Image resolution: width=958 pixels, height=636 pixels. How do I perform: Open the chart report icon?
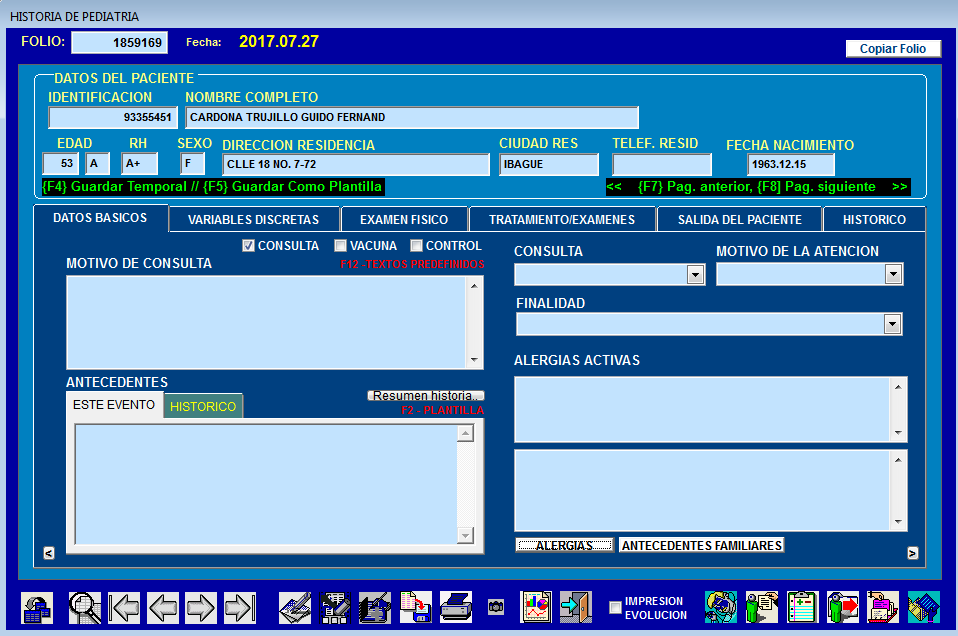(x=536, y=608)
